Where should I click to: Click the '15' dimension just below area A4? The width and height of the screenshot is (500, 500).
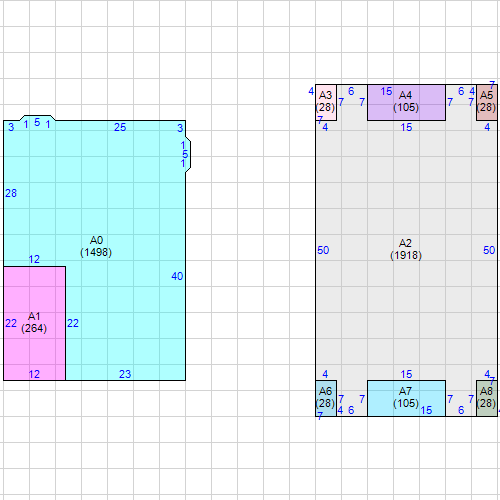tap(406, 127)
